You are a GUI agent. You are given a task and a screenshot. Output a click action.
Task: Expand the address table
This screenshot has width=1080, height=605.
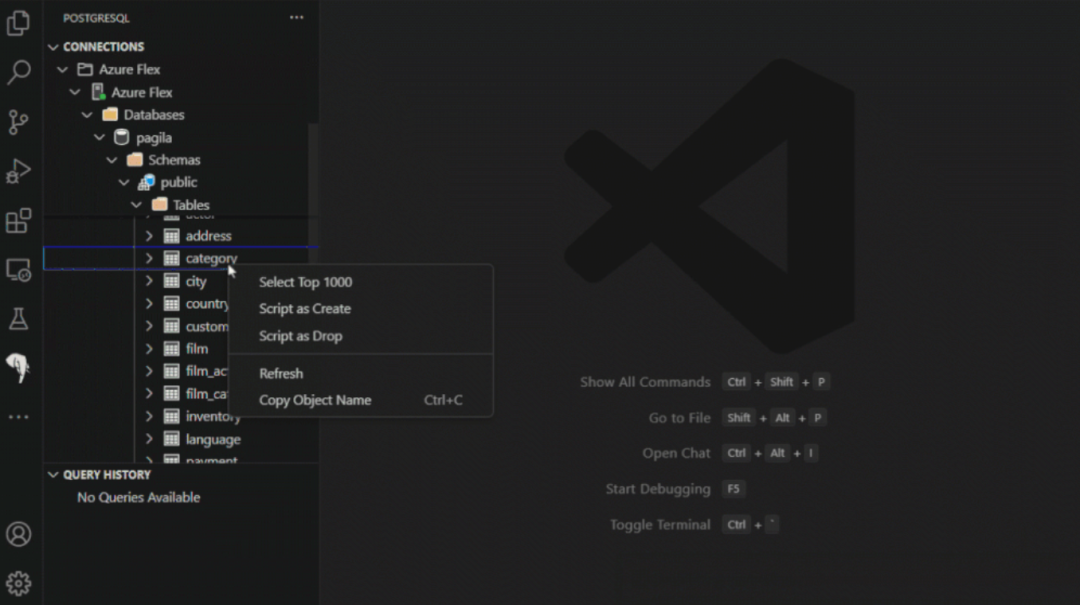click(149, 236)
